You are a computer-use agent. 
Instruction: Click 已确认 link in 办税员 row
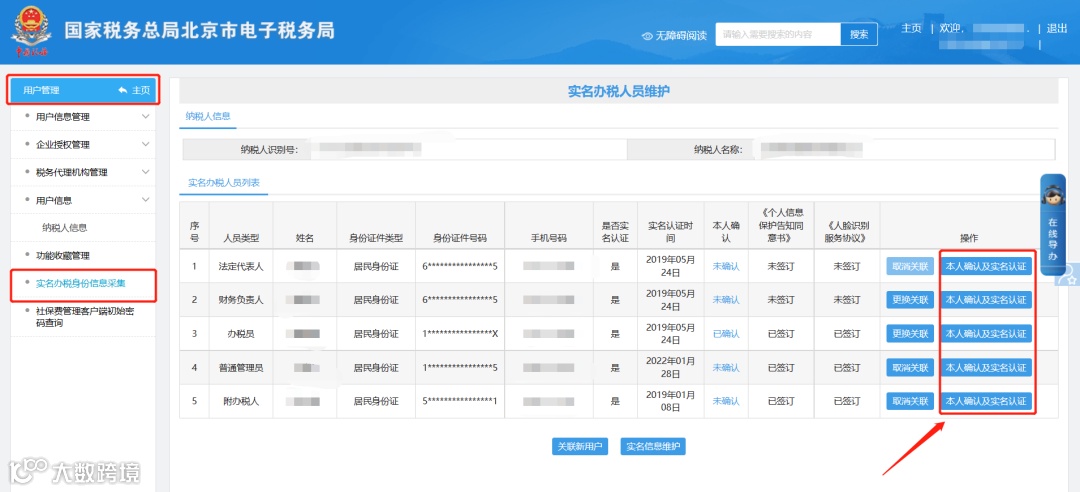[x=726, y=334]
